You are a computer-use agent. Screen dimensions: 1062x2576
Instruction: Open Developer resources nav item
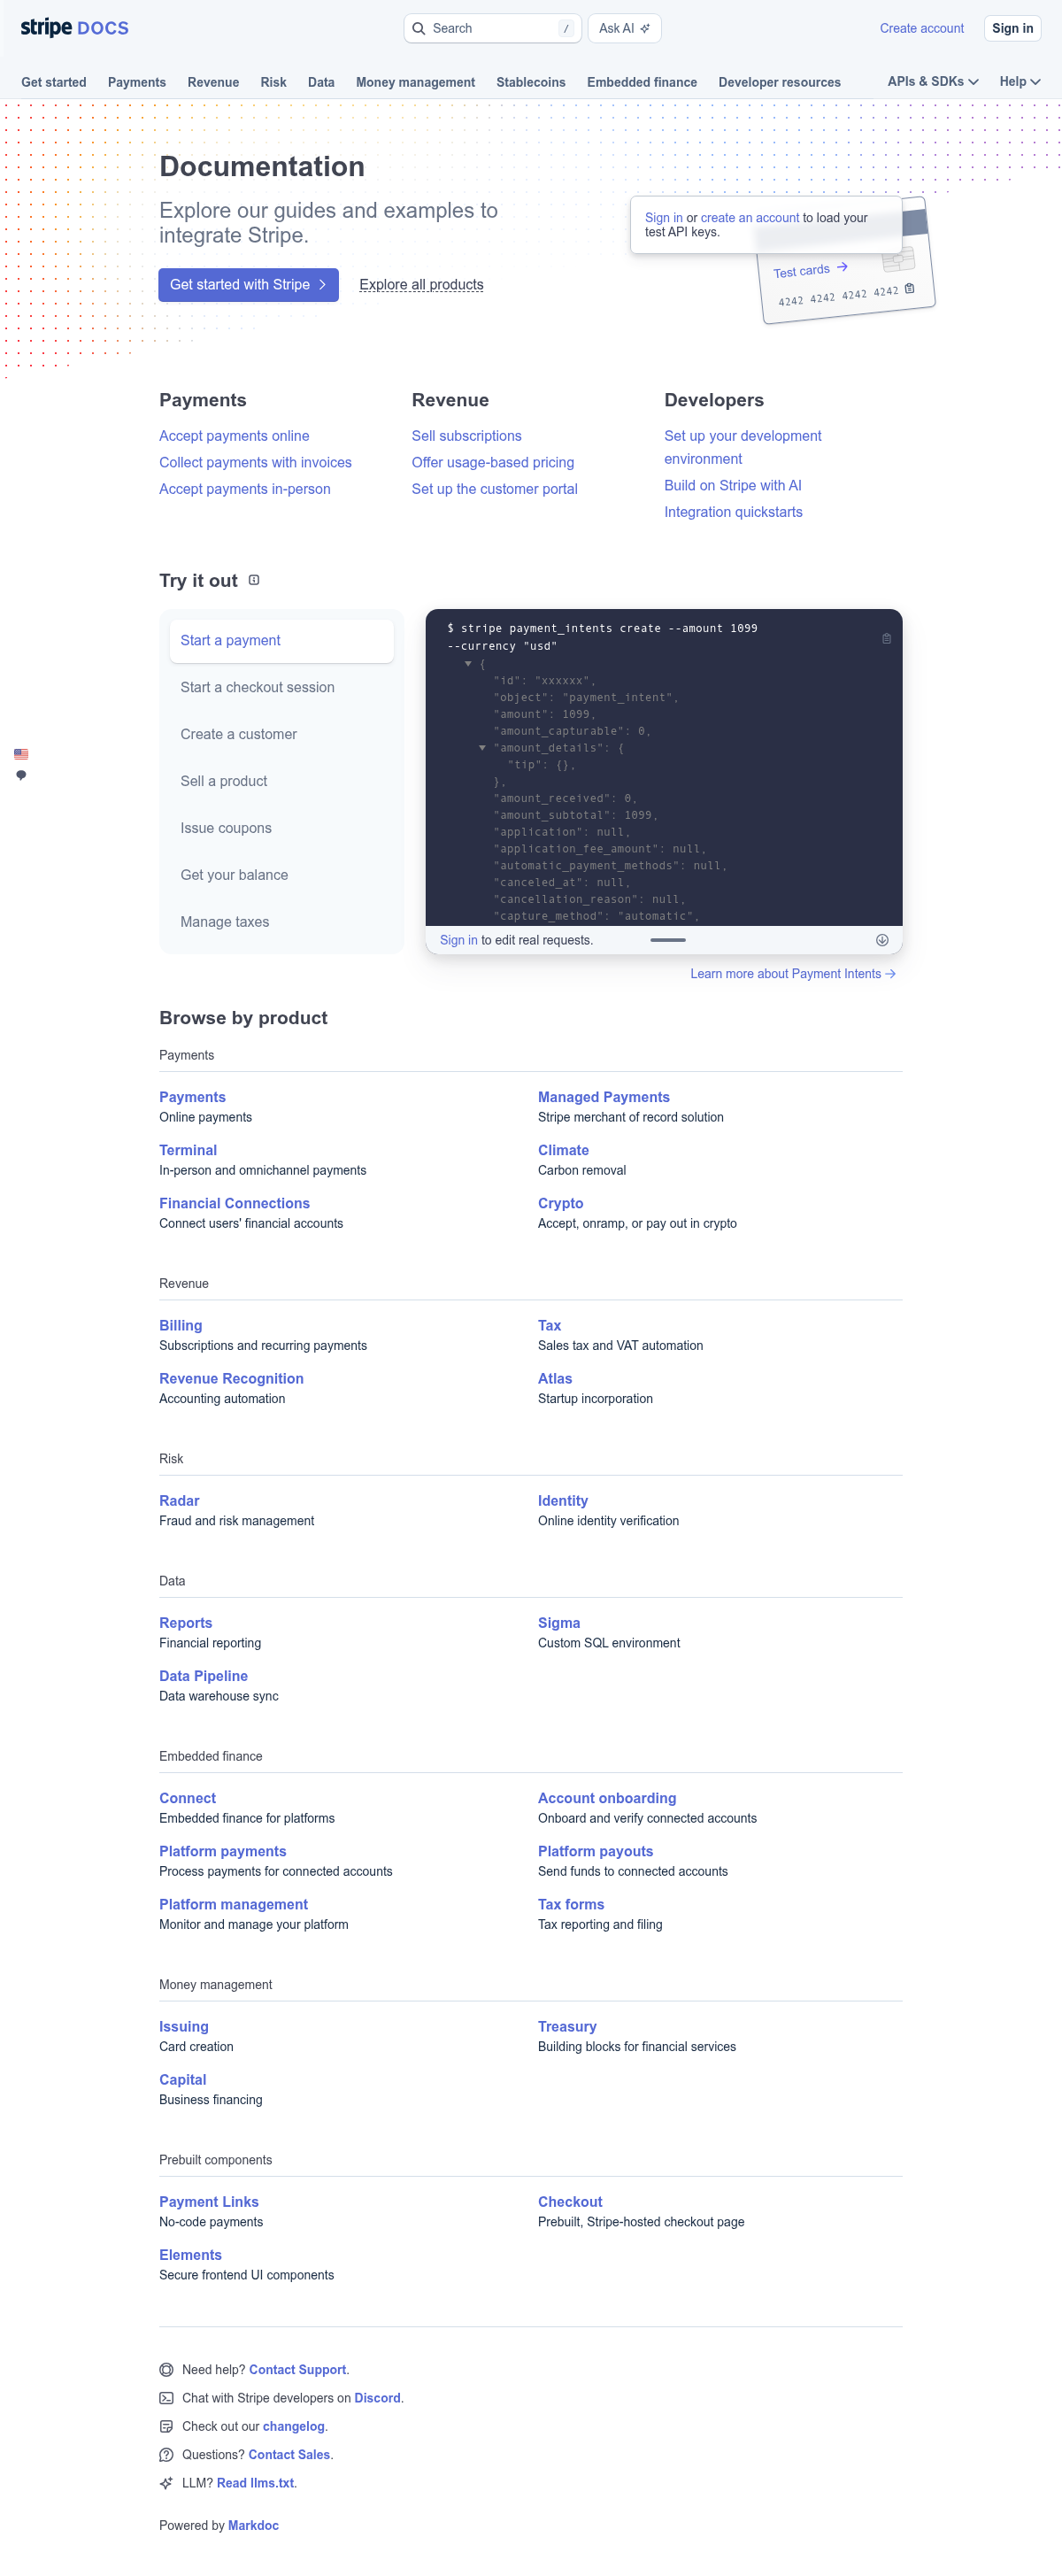pos(779,82)
